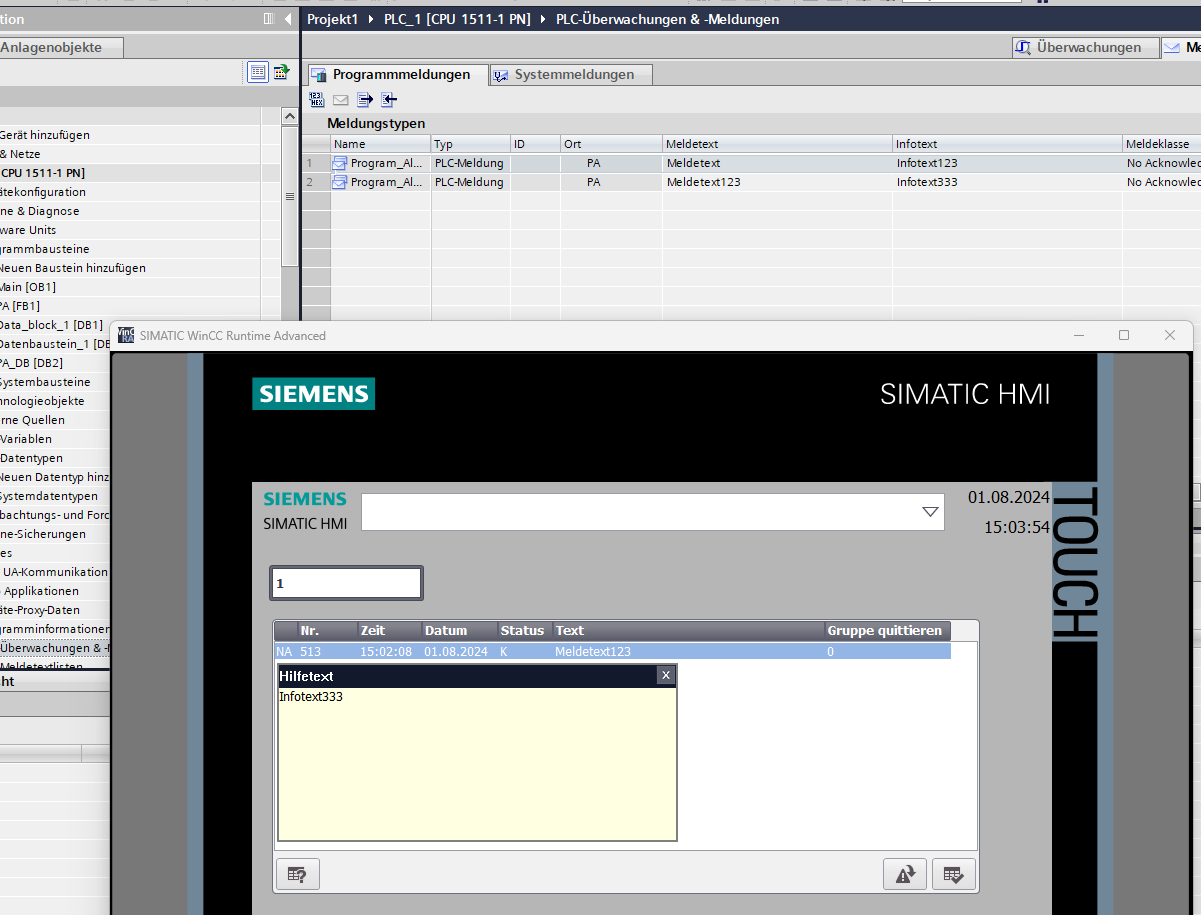Screen dimensions: 1201x915
Task: Click the tree icon with green arrow
Action: tap(282, 72)
